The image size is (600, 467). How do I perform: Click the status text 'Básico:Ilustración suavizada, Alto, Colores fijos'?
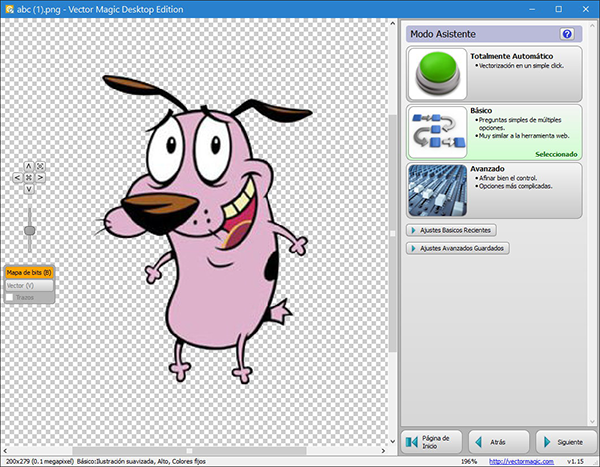[x=141, y=461]
